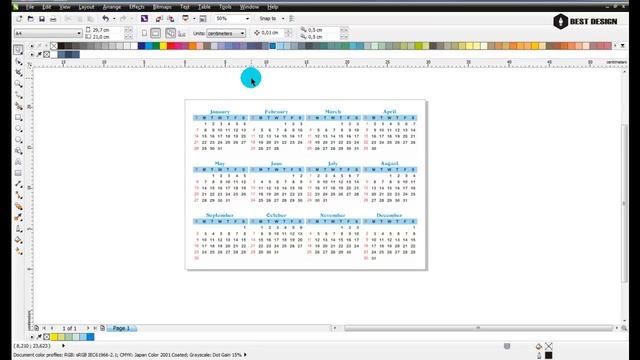Open the Bitmaps menu
The width and height of the screenshot is (640, 360).
(x=162, y=7)
